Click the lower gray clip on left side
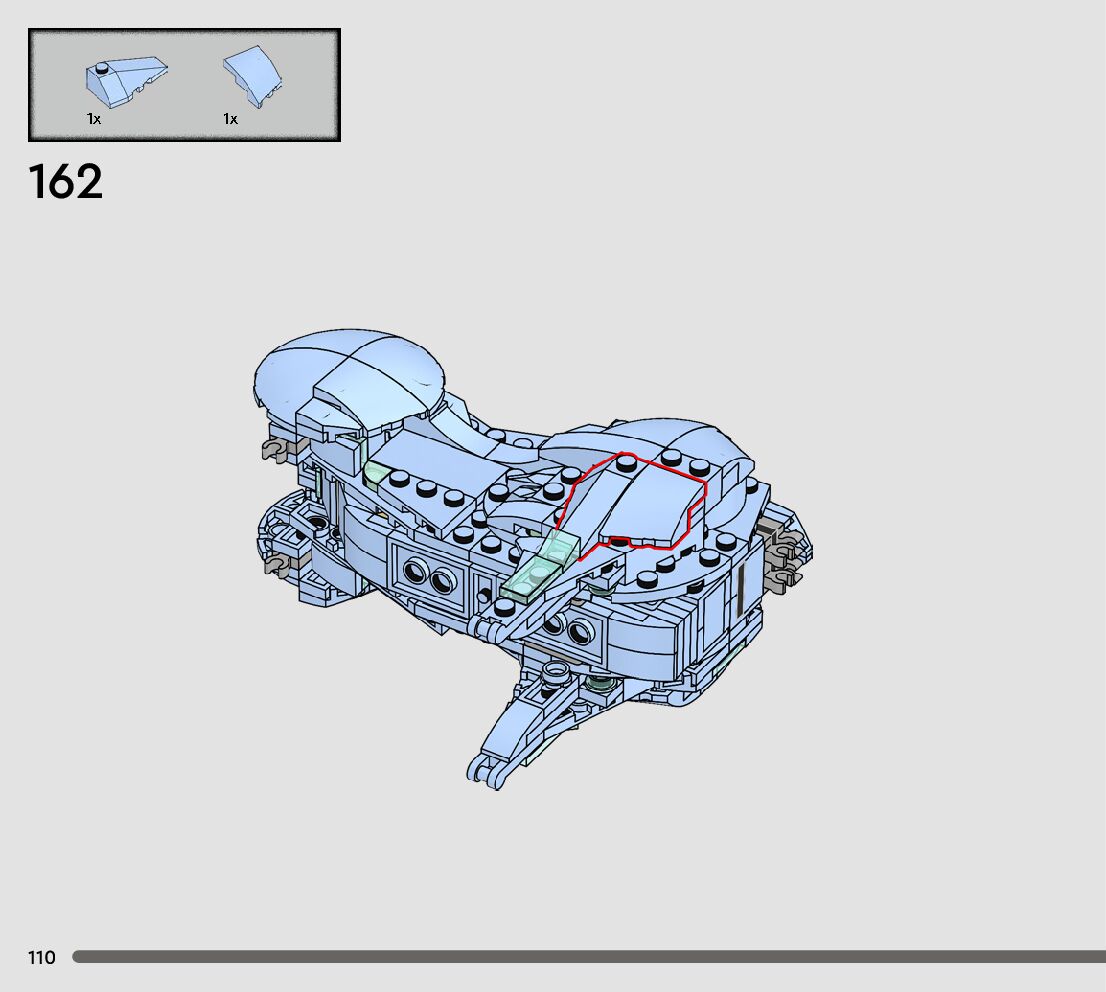The width and height of the screenshot is (1106, 992). click(276, 566)
